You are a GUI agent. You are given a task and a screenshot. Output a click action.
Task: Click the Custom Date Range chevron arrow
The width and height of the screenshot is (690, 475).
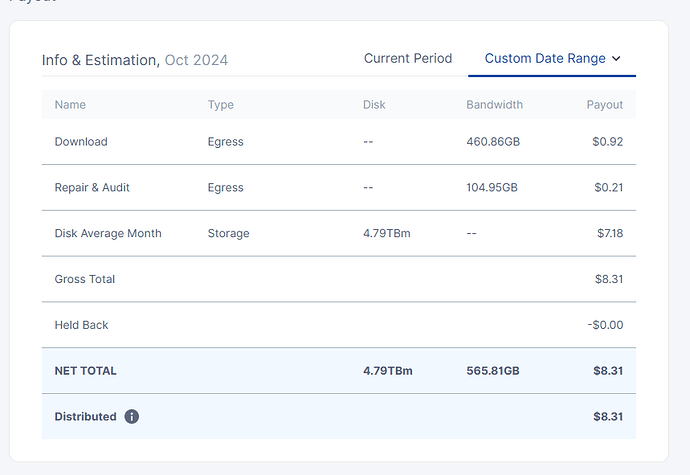click(616, 59)
